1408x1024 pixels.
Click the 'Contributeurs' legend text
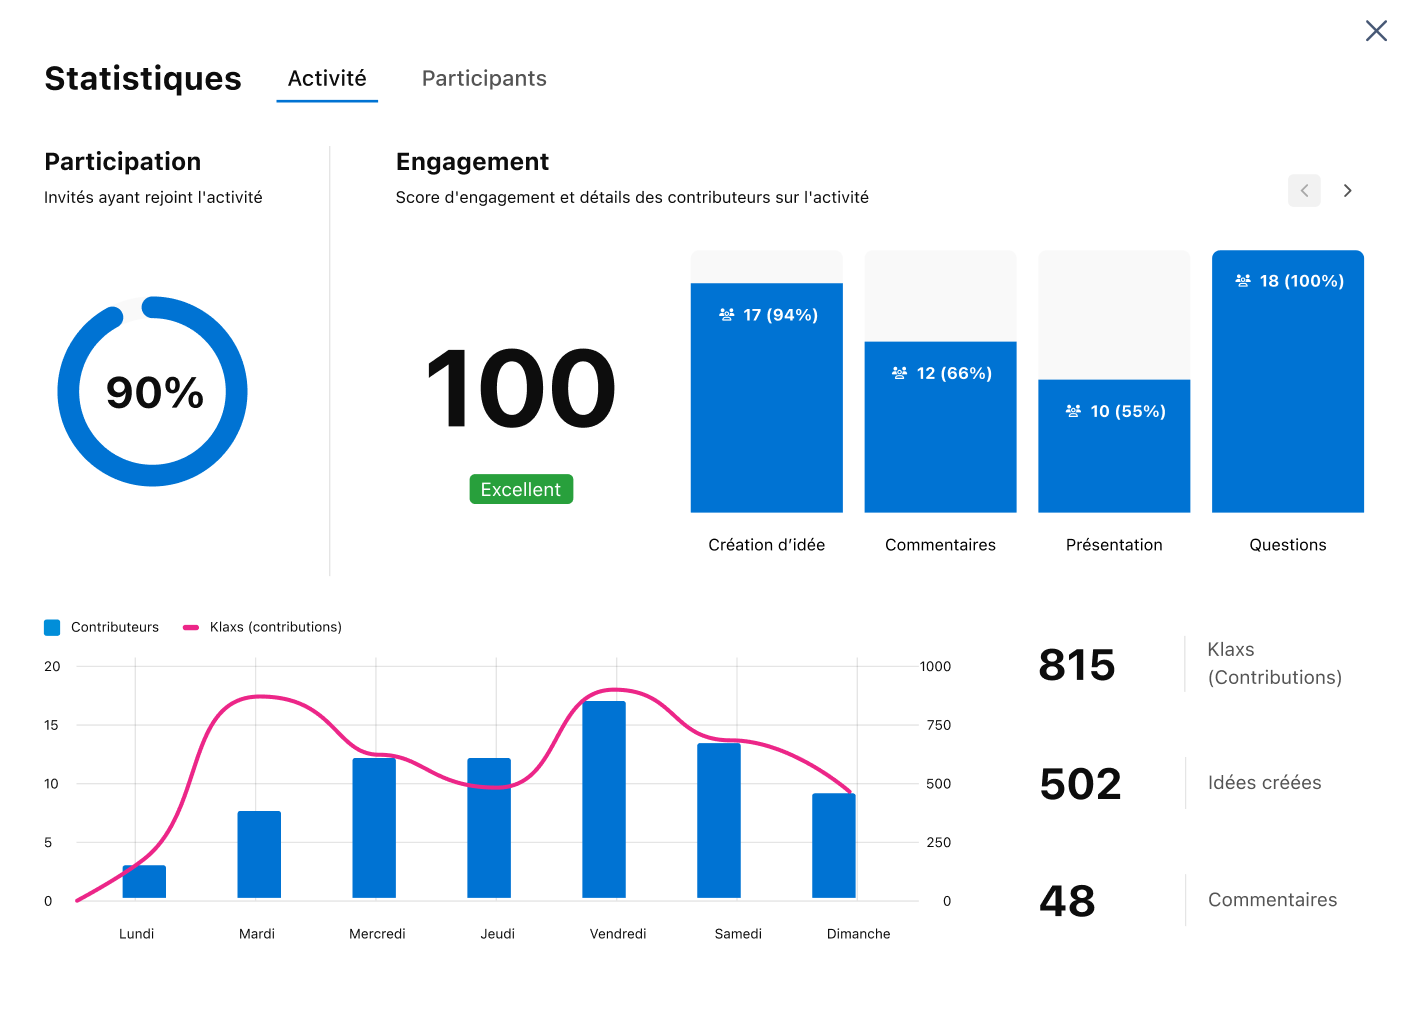(115, 627)
